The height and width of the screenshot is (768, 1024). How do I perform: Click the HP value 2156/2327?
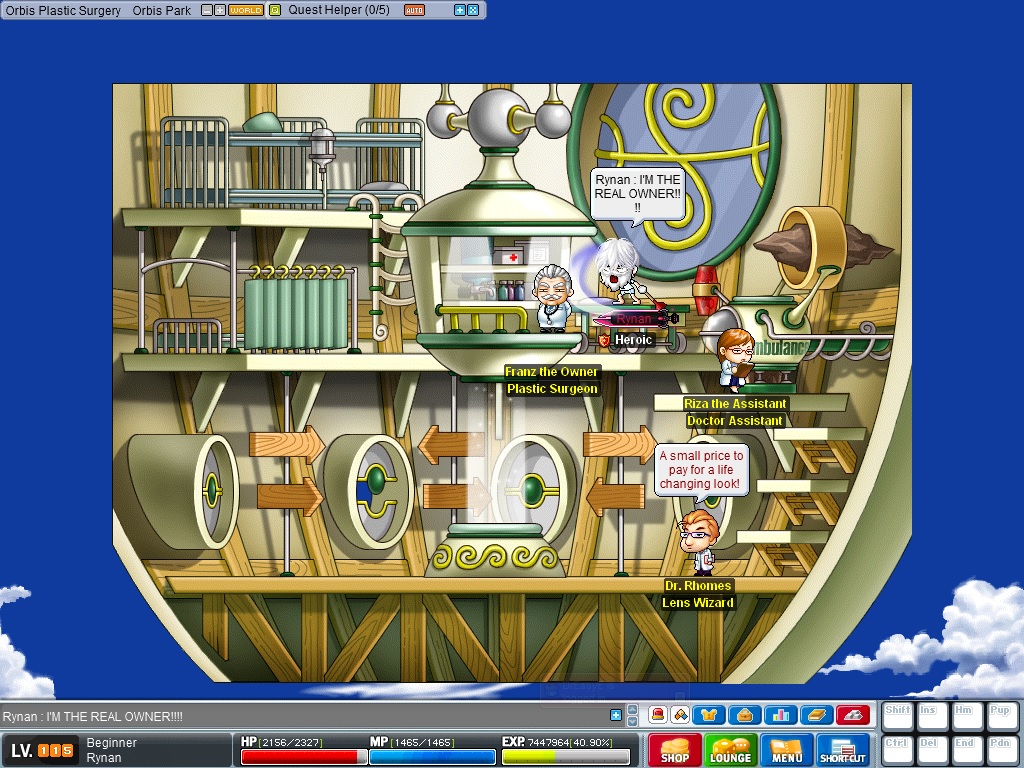[290, 743]
